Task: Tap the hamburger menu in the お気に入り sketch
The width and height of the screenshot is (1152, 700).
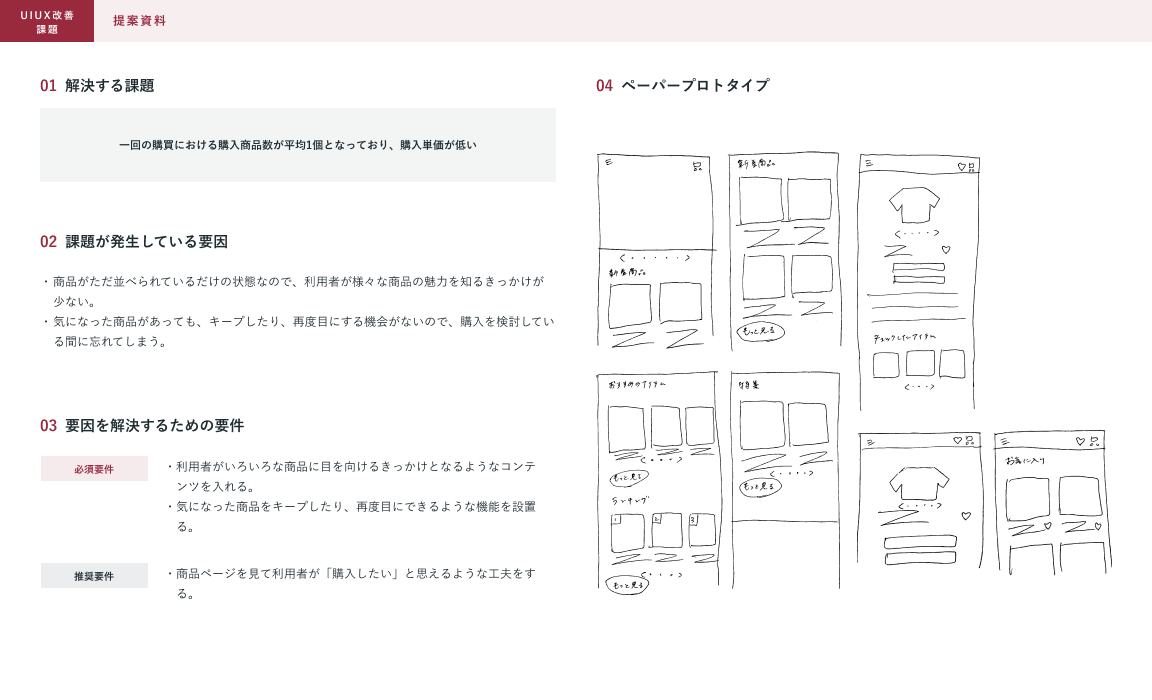Action: coord(1005,441)
